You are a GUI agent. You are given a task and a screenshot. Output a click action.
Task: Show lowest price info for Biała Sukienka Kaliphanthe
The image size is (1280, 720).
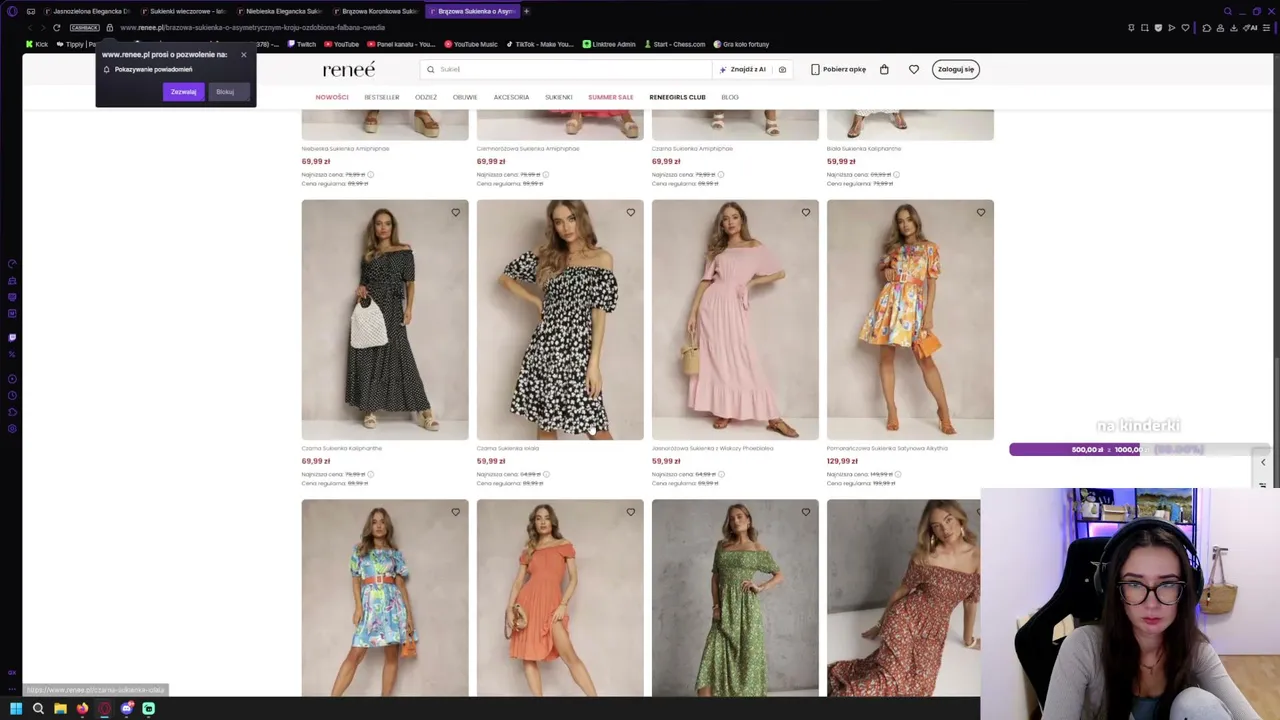coord(896,175)
